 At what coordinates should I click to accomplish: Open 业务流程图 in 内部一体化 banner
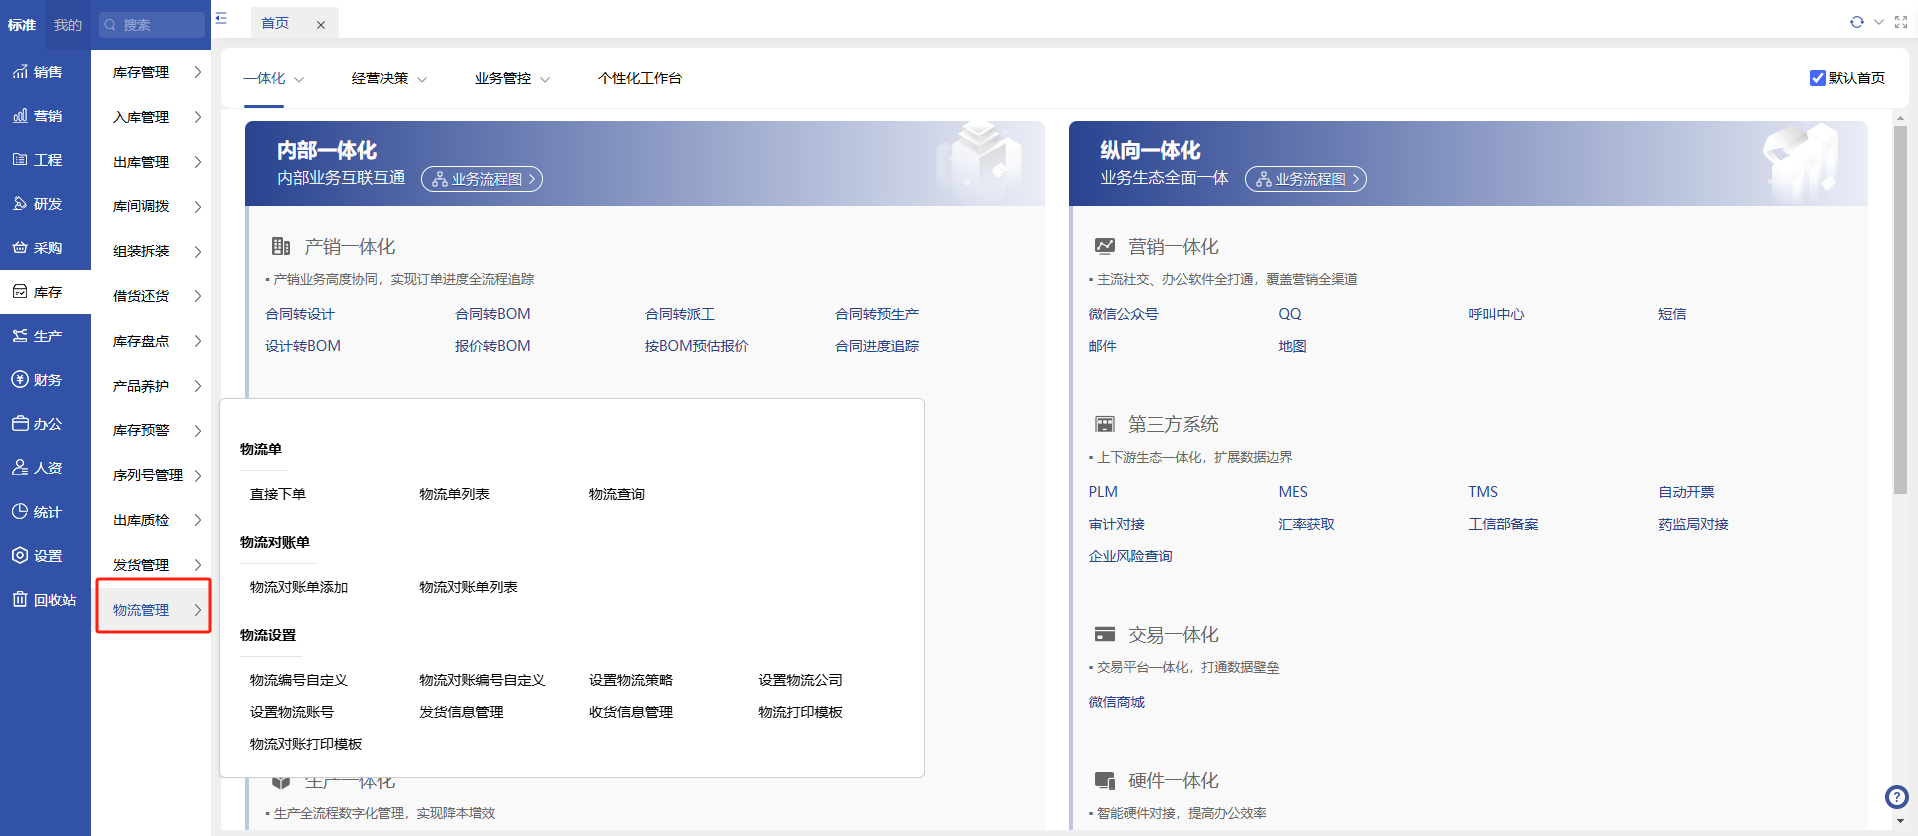(x=482, y=179)
